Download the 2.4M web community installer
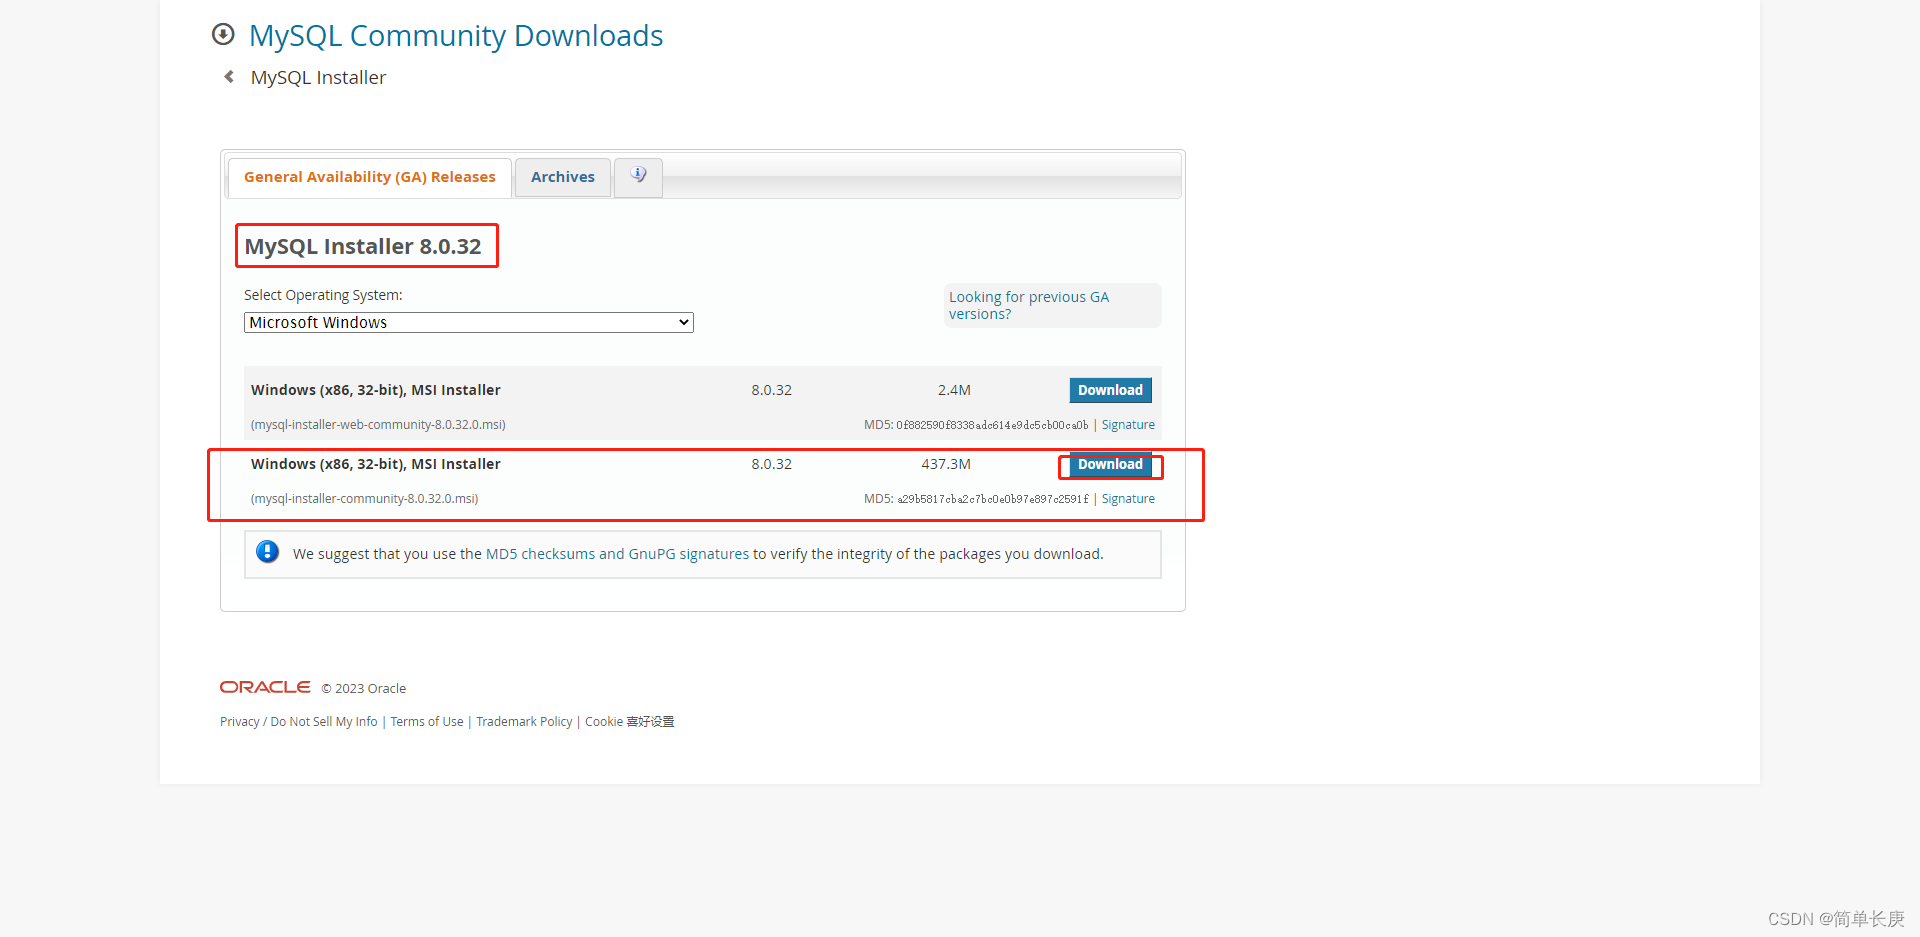The image size is (1920, 937). [x=1110, y=390]
